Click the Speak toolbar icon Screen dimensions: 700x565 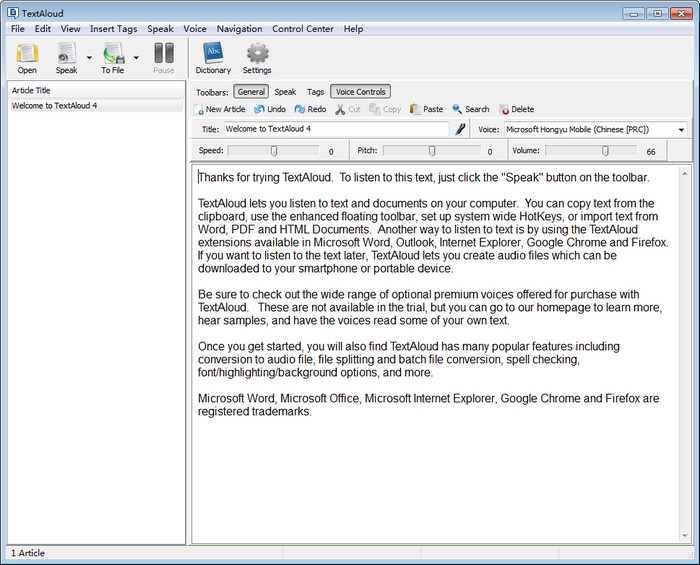(67, 54)
